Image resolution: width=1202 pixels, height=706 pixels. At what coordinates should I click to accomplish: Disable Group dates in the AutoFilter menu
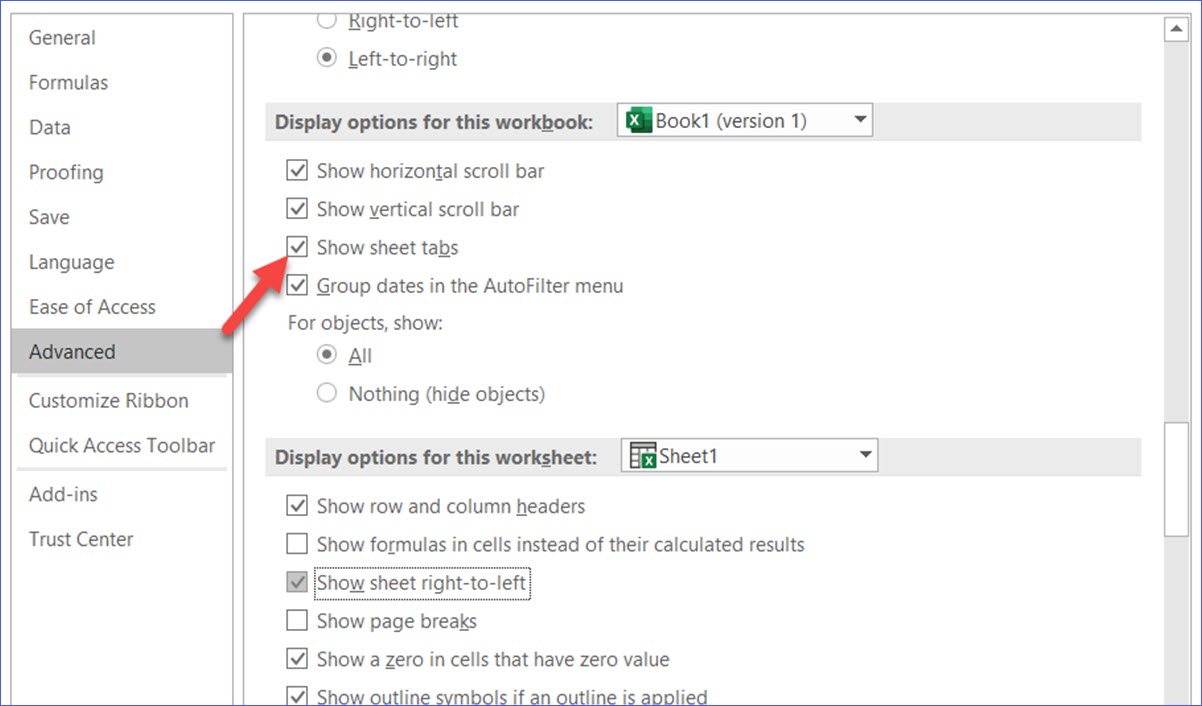click(297, 284)
